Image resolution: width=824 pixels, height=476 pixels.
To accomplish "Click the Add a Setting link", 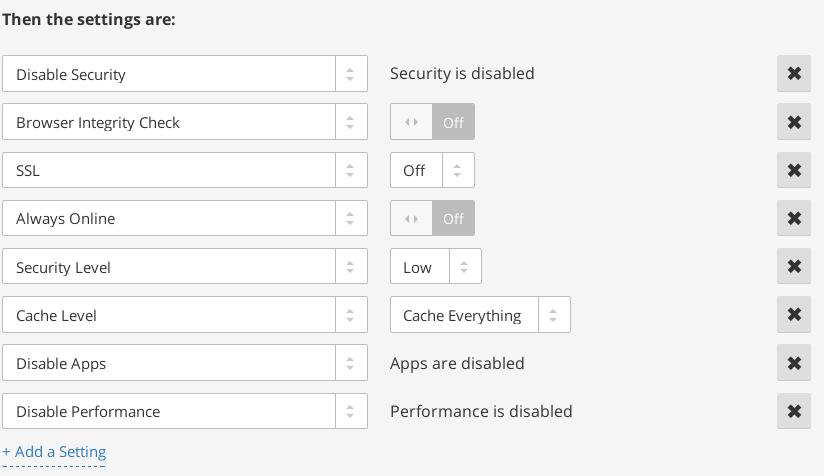I will point(55,452).
